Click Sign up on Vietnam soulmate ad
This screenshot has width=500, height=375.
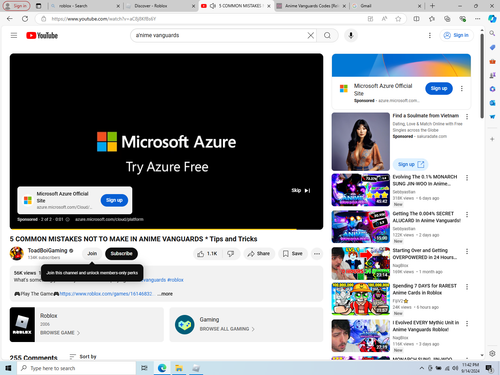pyautogui.click(x=411, y=164)
